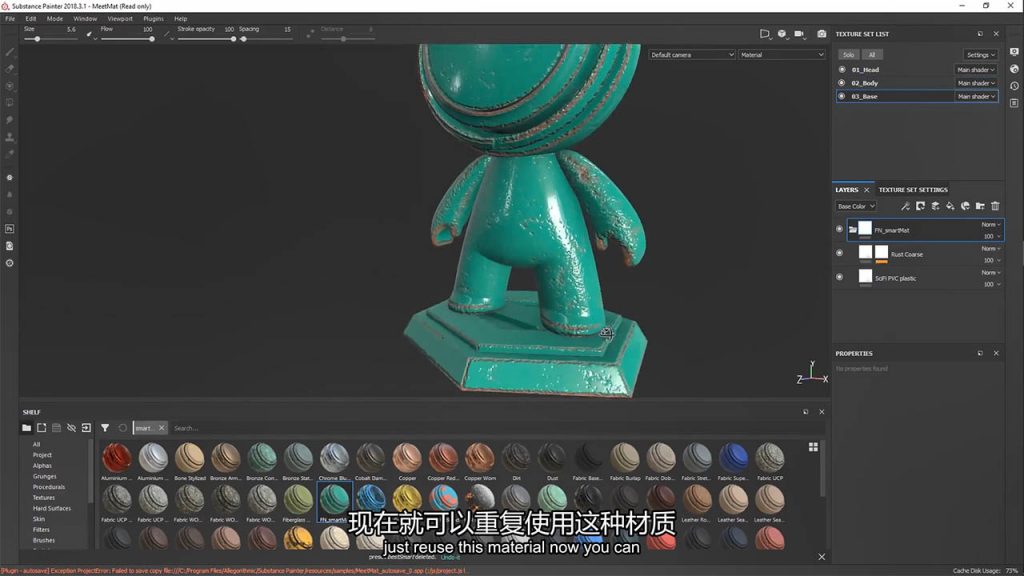Viewport: 1024px width, 576px height.
Task: Click the Shelf folder view icon
Action: 26,428
